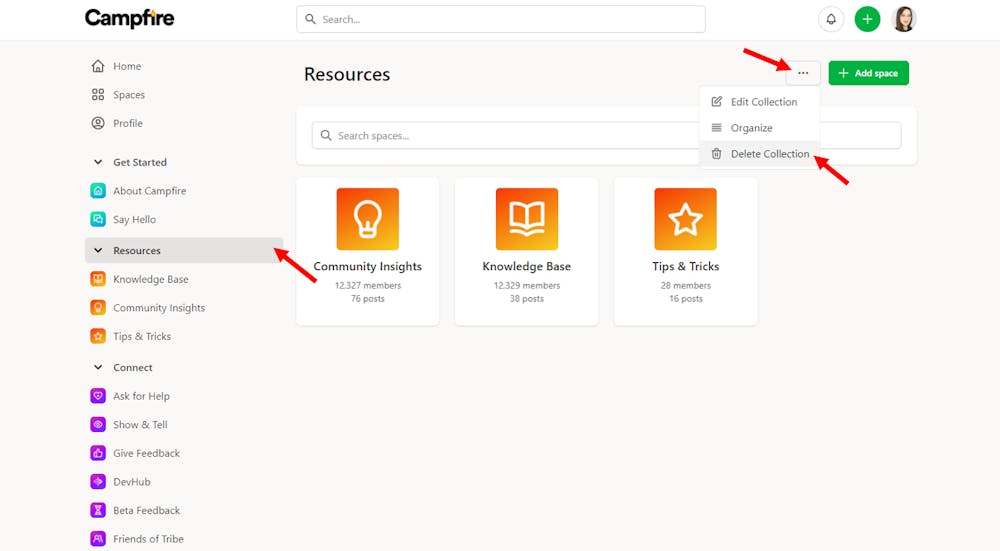Open Show & Tell from the sidebar
Image resolution: width=1000 pixels, height=551 pixels.
[x=140, y=425]
